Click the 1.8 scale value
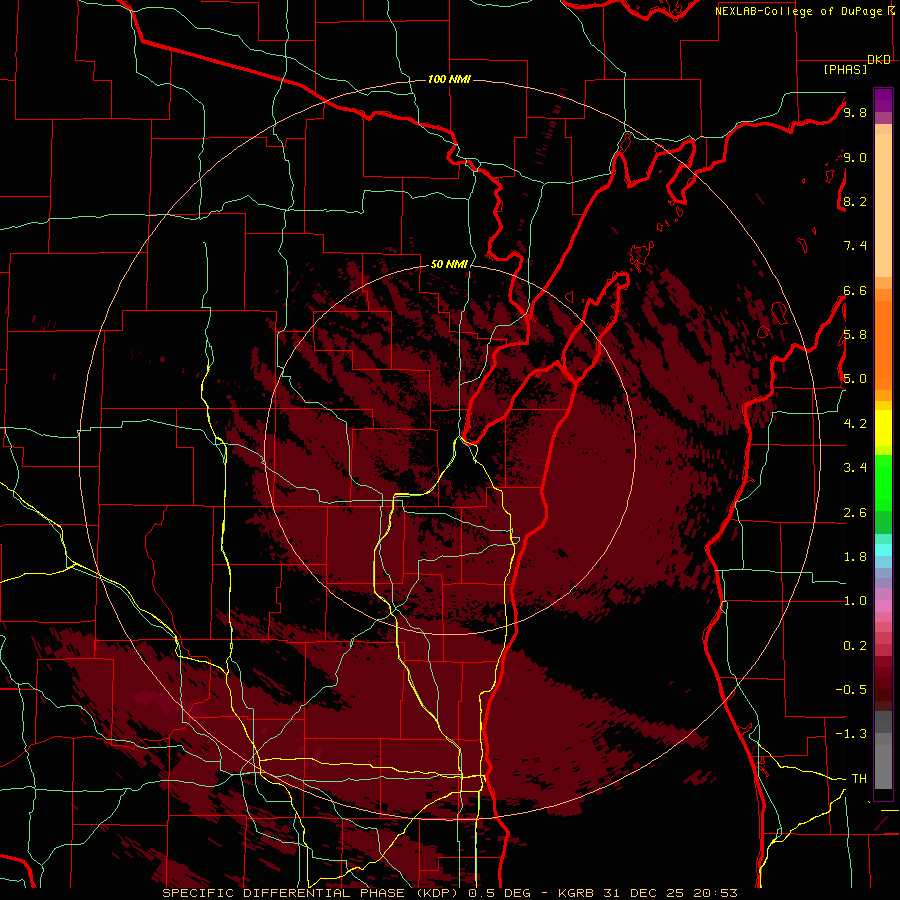The height and width of the screenshot is (900, 900). (855, 557)
